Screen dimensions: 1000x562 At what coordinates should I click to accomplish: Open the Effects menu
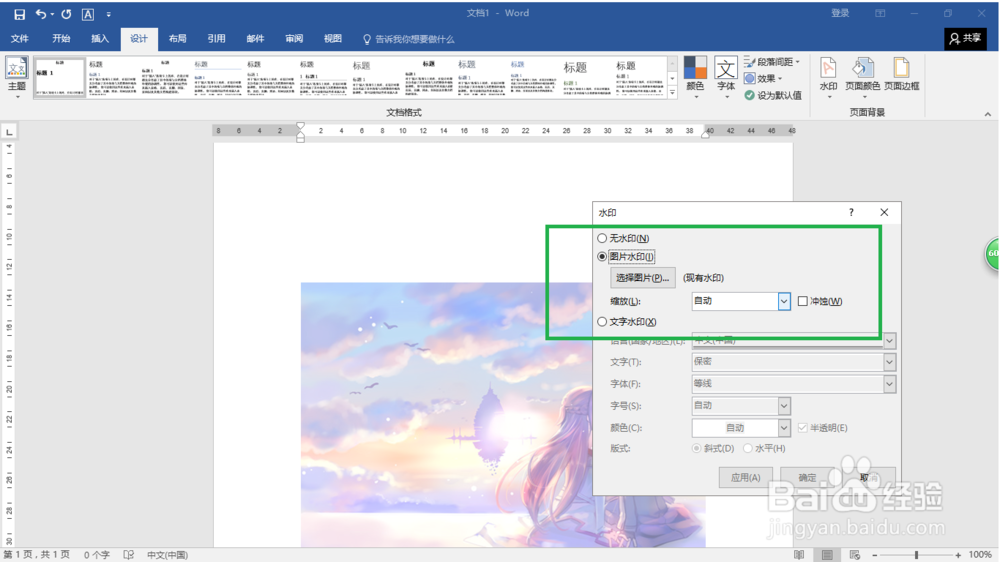click(x=763, y=78)
